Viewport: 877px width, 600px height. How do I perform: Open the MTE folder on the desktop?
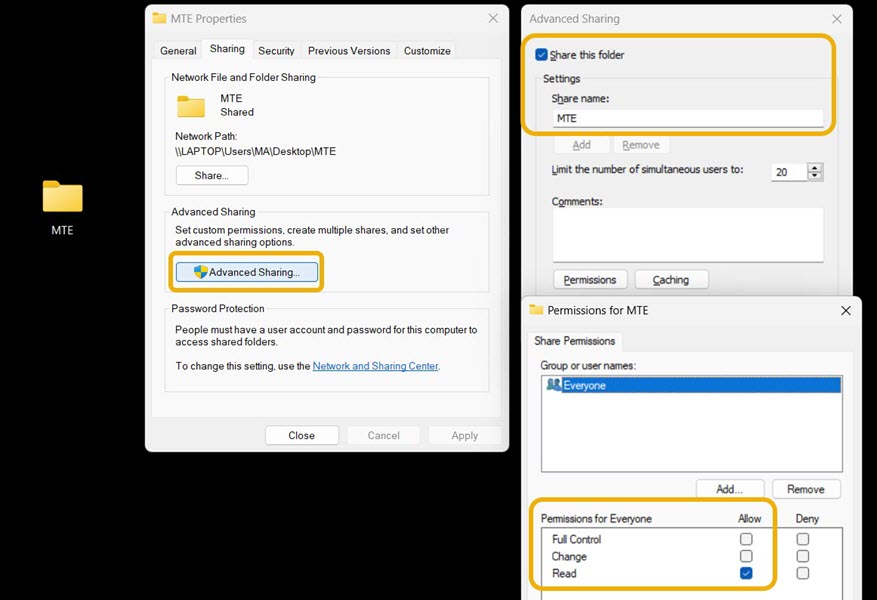pyautogui.click(x=62, y=197)
